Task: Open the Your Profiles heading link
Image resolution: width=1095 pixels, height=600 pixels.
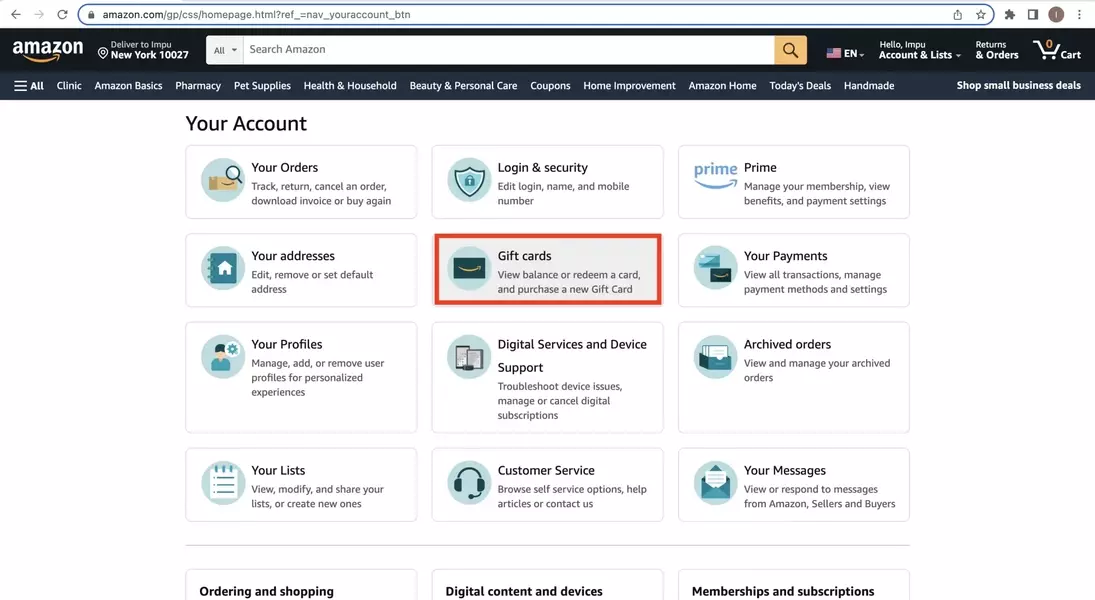Action: click(286, 344)
